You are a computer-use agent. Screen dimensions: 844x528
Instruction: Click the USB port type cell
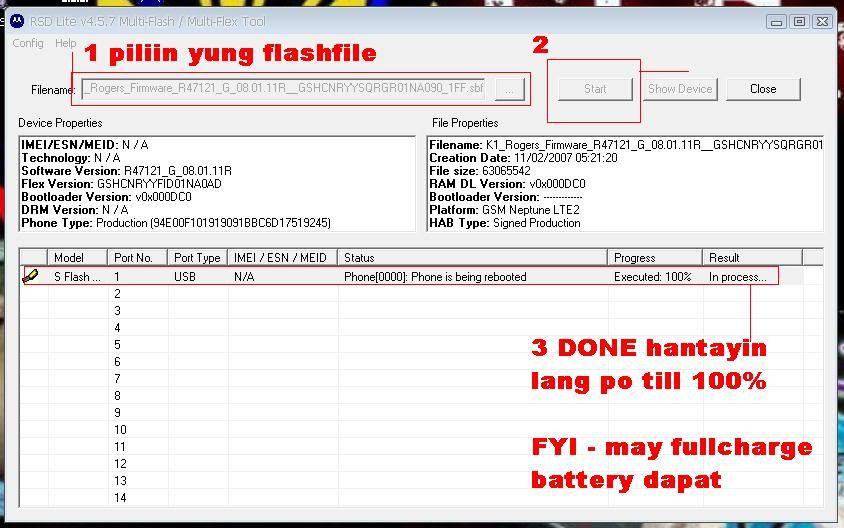click(x=185, y=277)
